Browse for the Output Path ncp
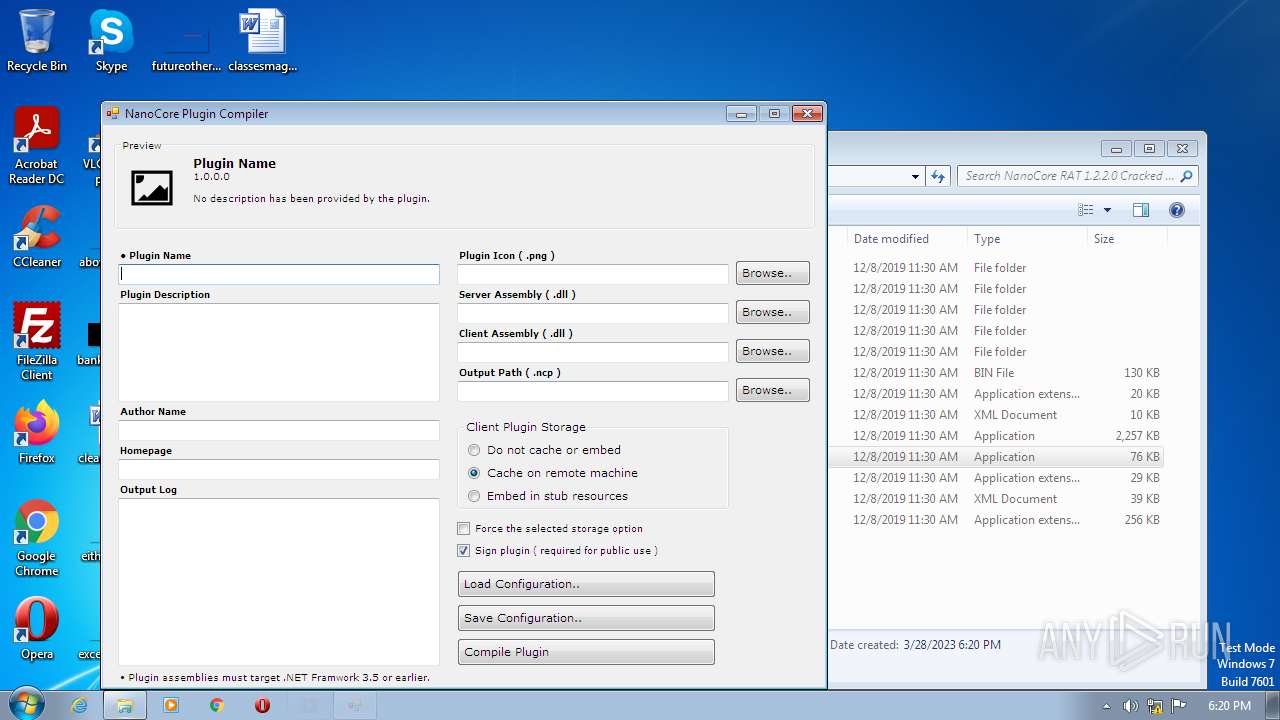Screen dimensions: 1280x720 coord(773,390)
